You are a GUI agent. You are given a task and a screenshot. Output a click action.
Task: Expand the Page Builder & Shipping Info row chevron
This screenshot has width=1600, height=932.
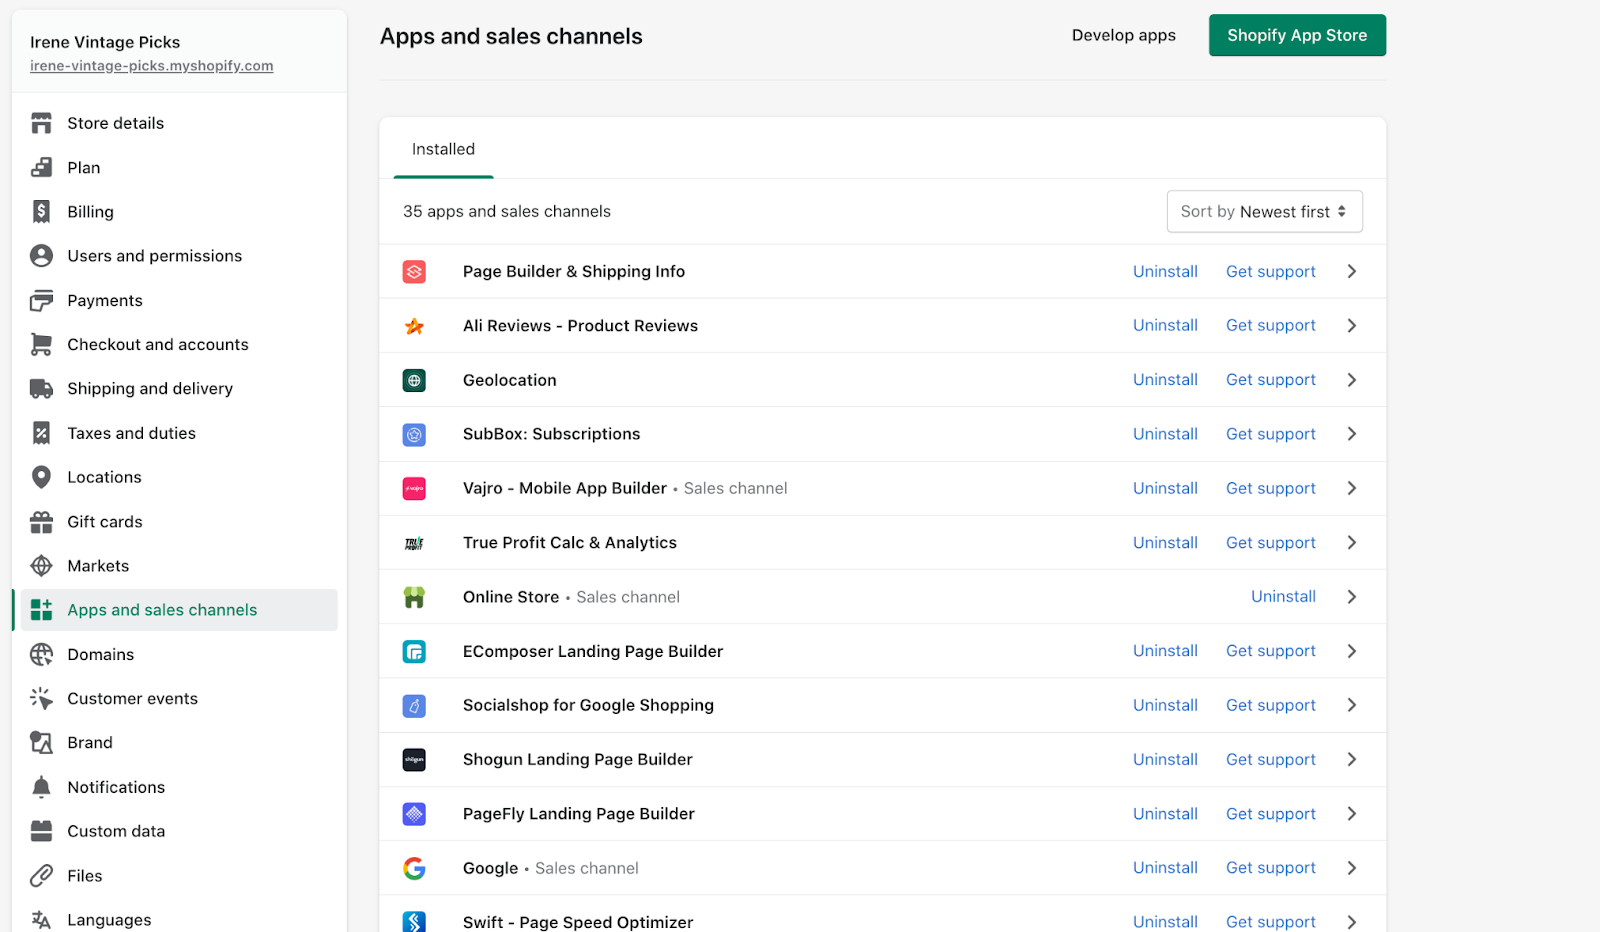pyautogui.click(x=1351, y=271)
